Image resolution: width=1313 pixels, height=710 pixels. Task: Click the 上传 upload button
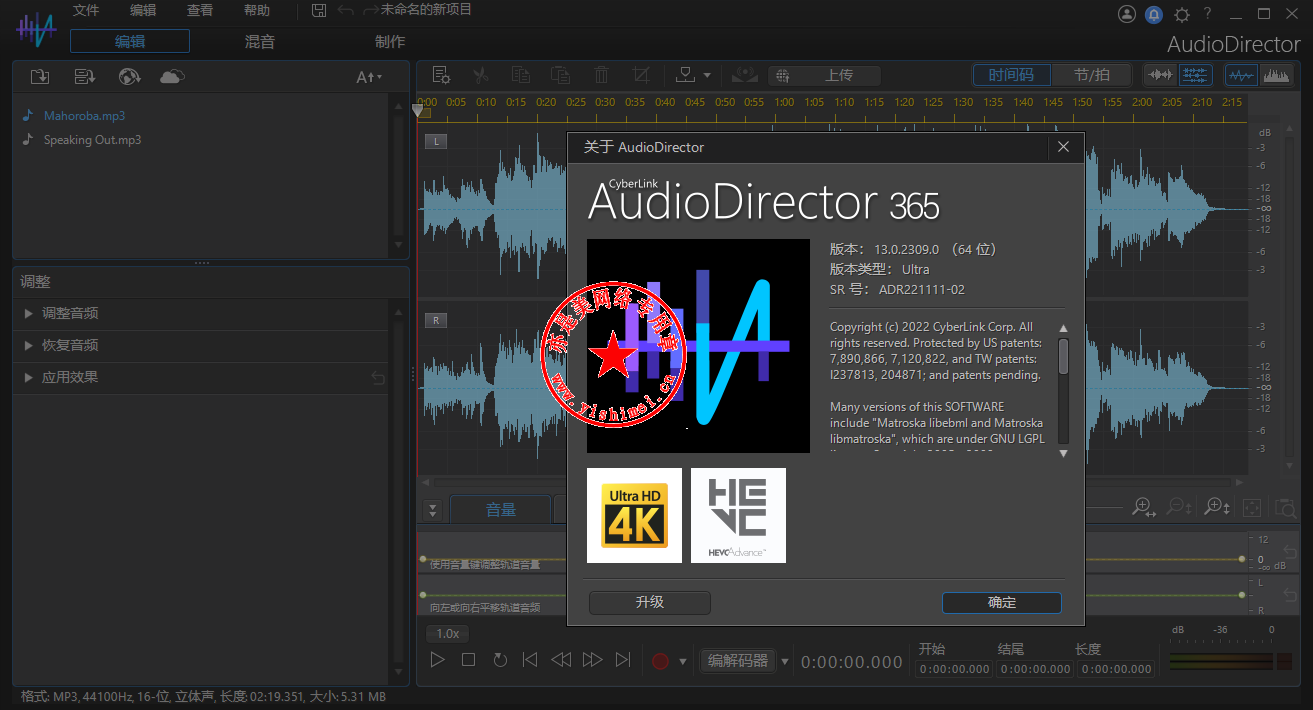tap(825, 75)
